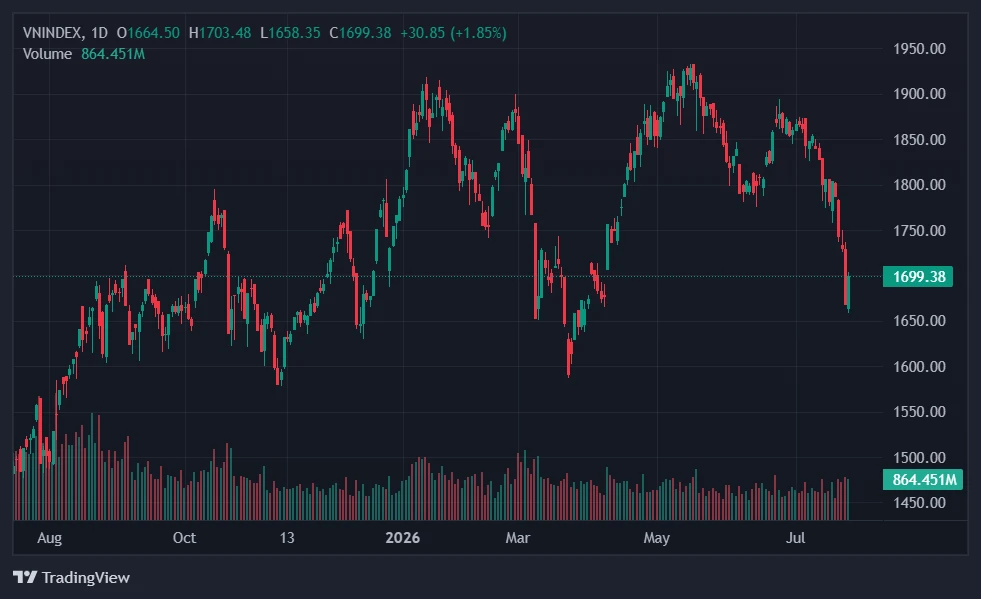Select the Aug marker on time axis
Image resolution: width=981 pixels, height=599 pixels.
[49, 538]
